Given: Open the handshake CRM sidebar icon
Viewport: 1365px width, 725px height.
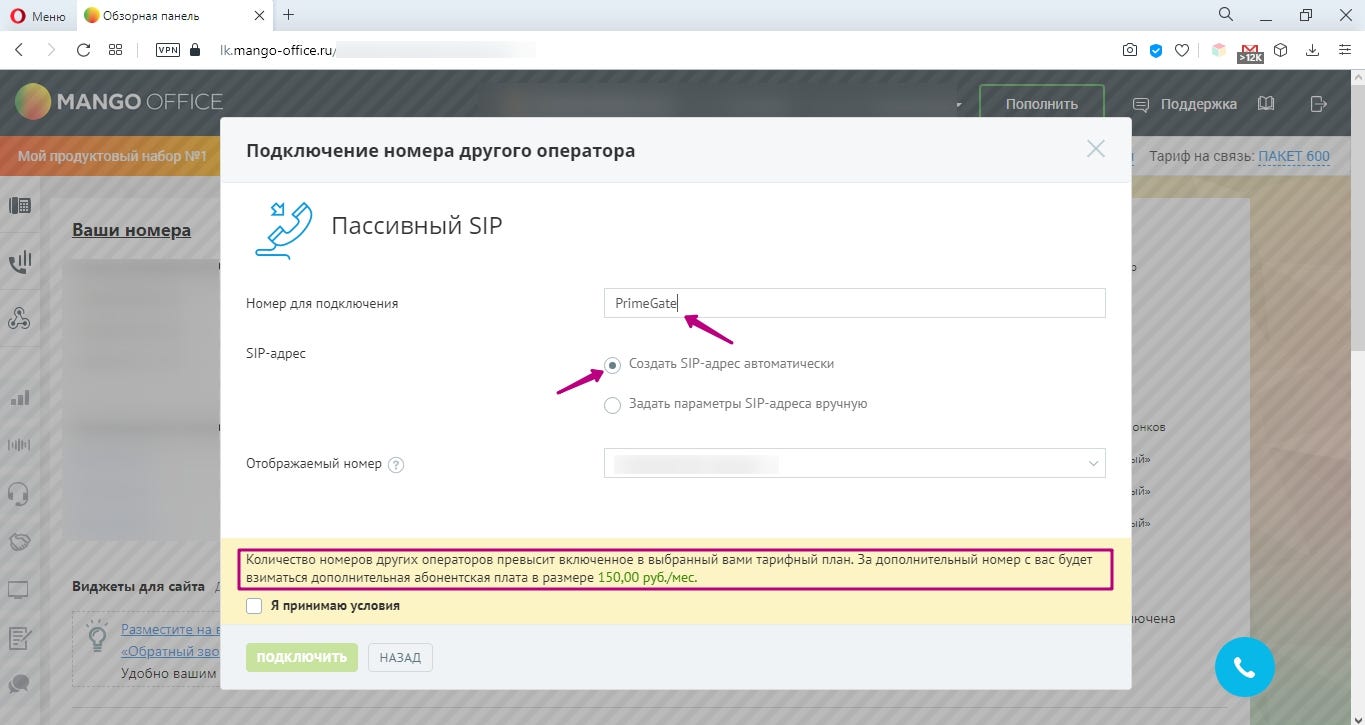Looking at the screenshot, I should (19, 541).
